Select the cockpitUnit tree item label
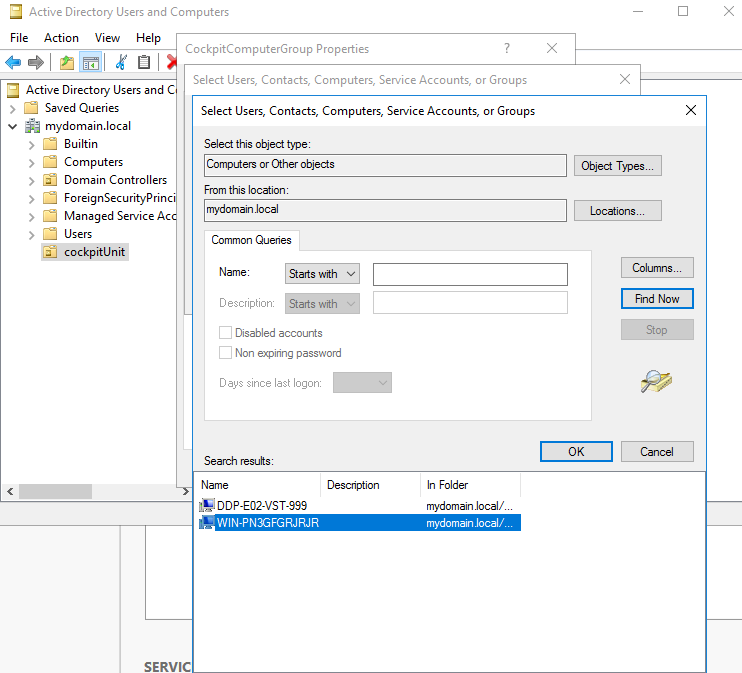This screenshot has height=673, width=742. tap(95, 252)
